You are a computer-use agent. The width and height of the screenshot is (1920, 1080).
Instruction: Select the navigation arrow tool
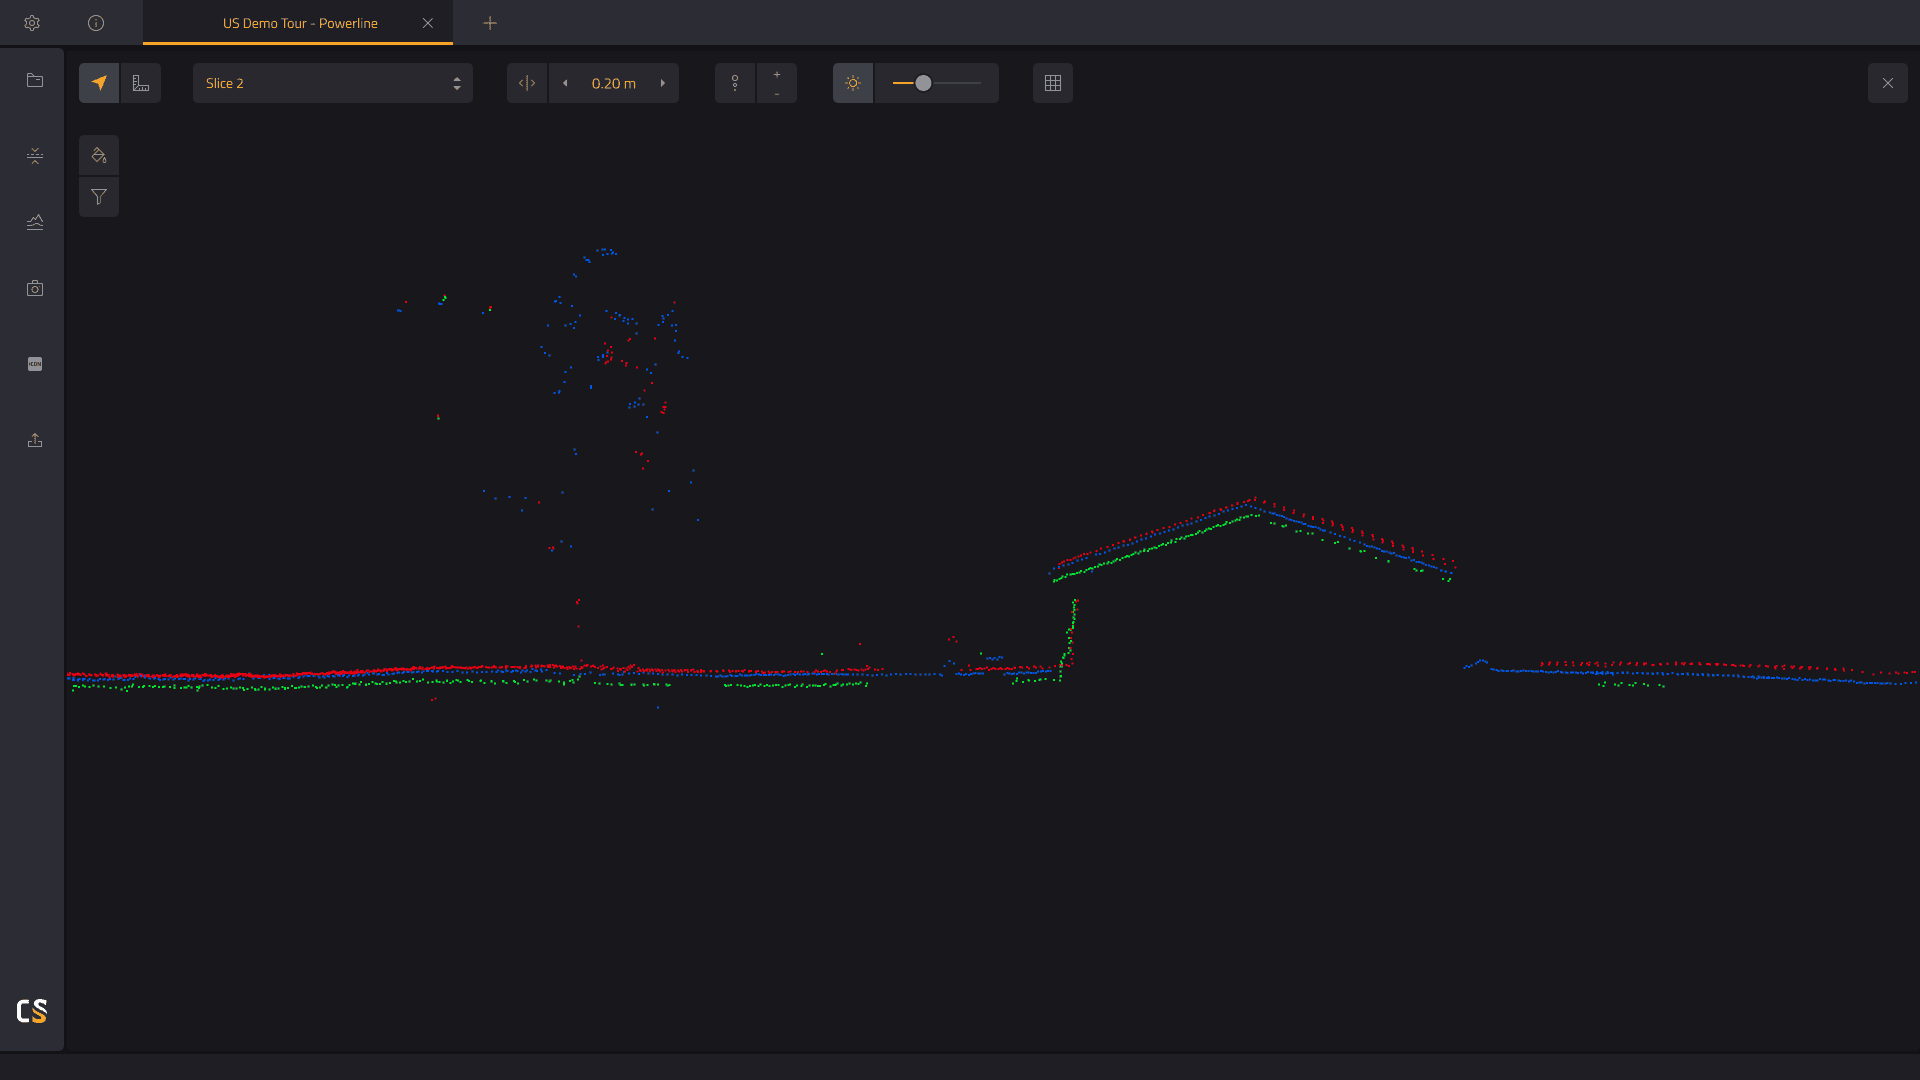(x=99, y=82)
